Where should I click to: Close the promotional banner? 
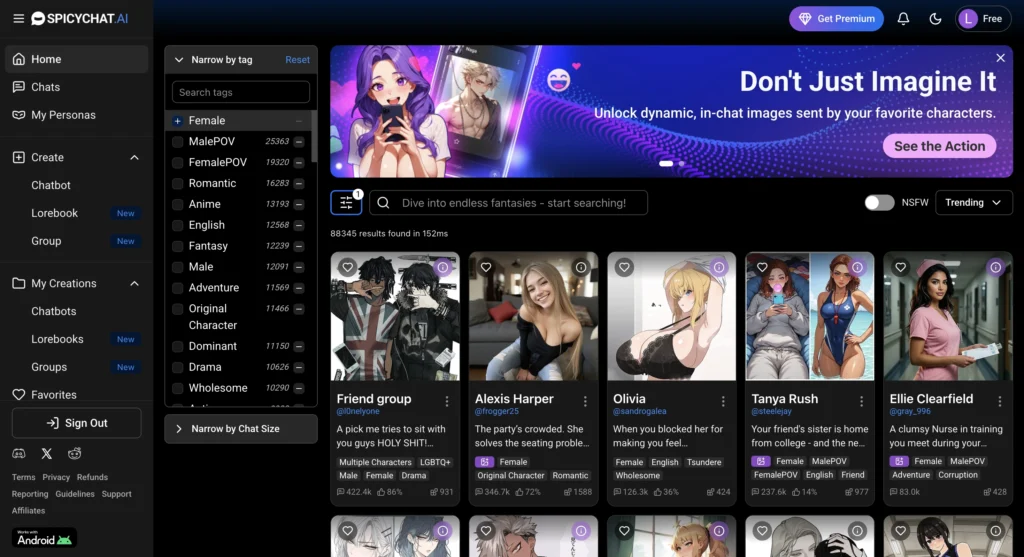tap(1000, 58)
